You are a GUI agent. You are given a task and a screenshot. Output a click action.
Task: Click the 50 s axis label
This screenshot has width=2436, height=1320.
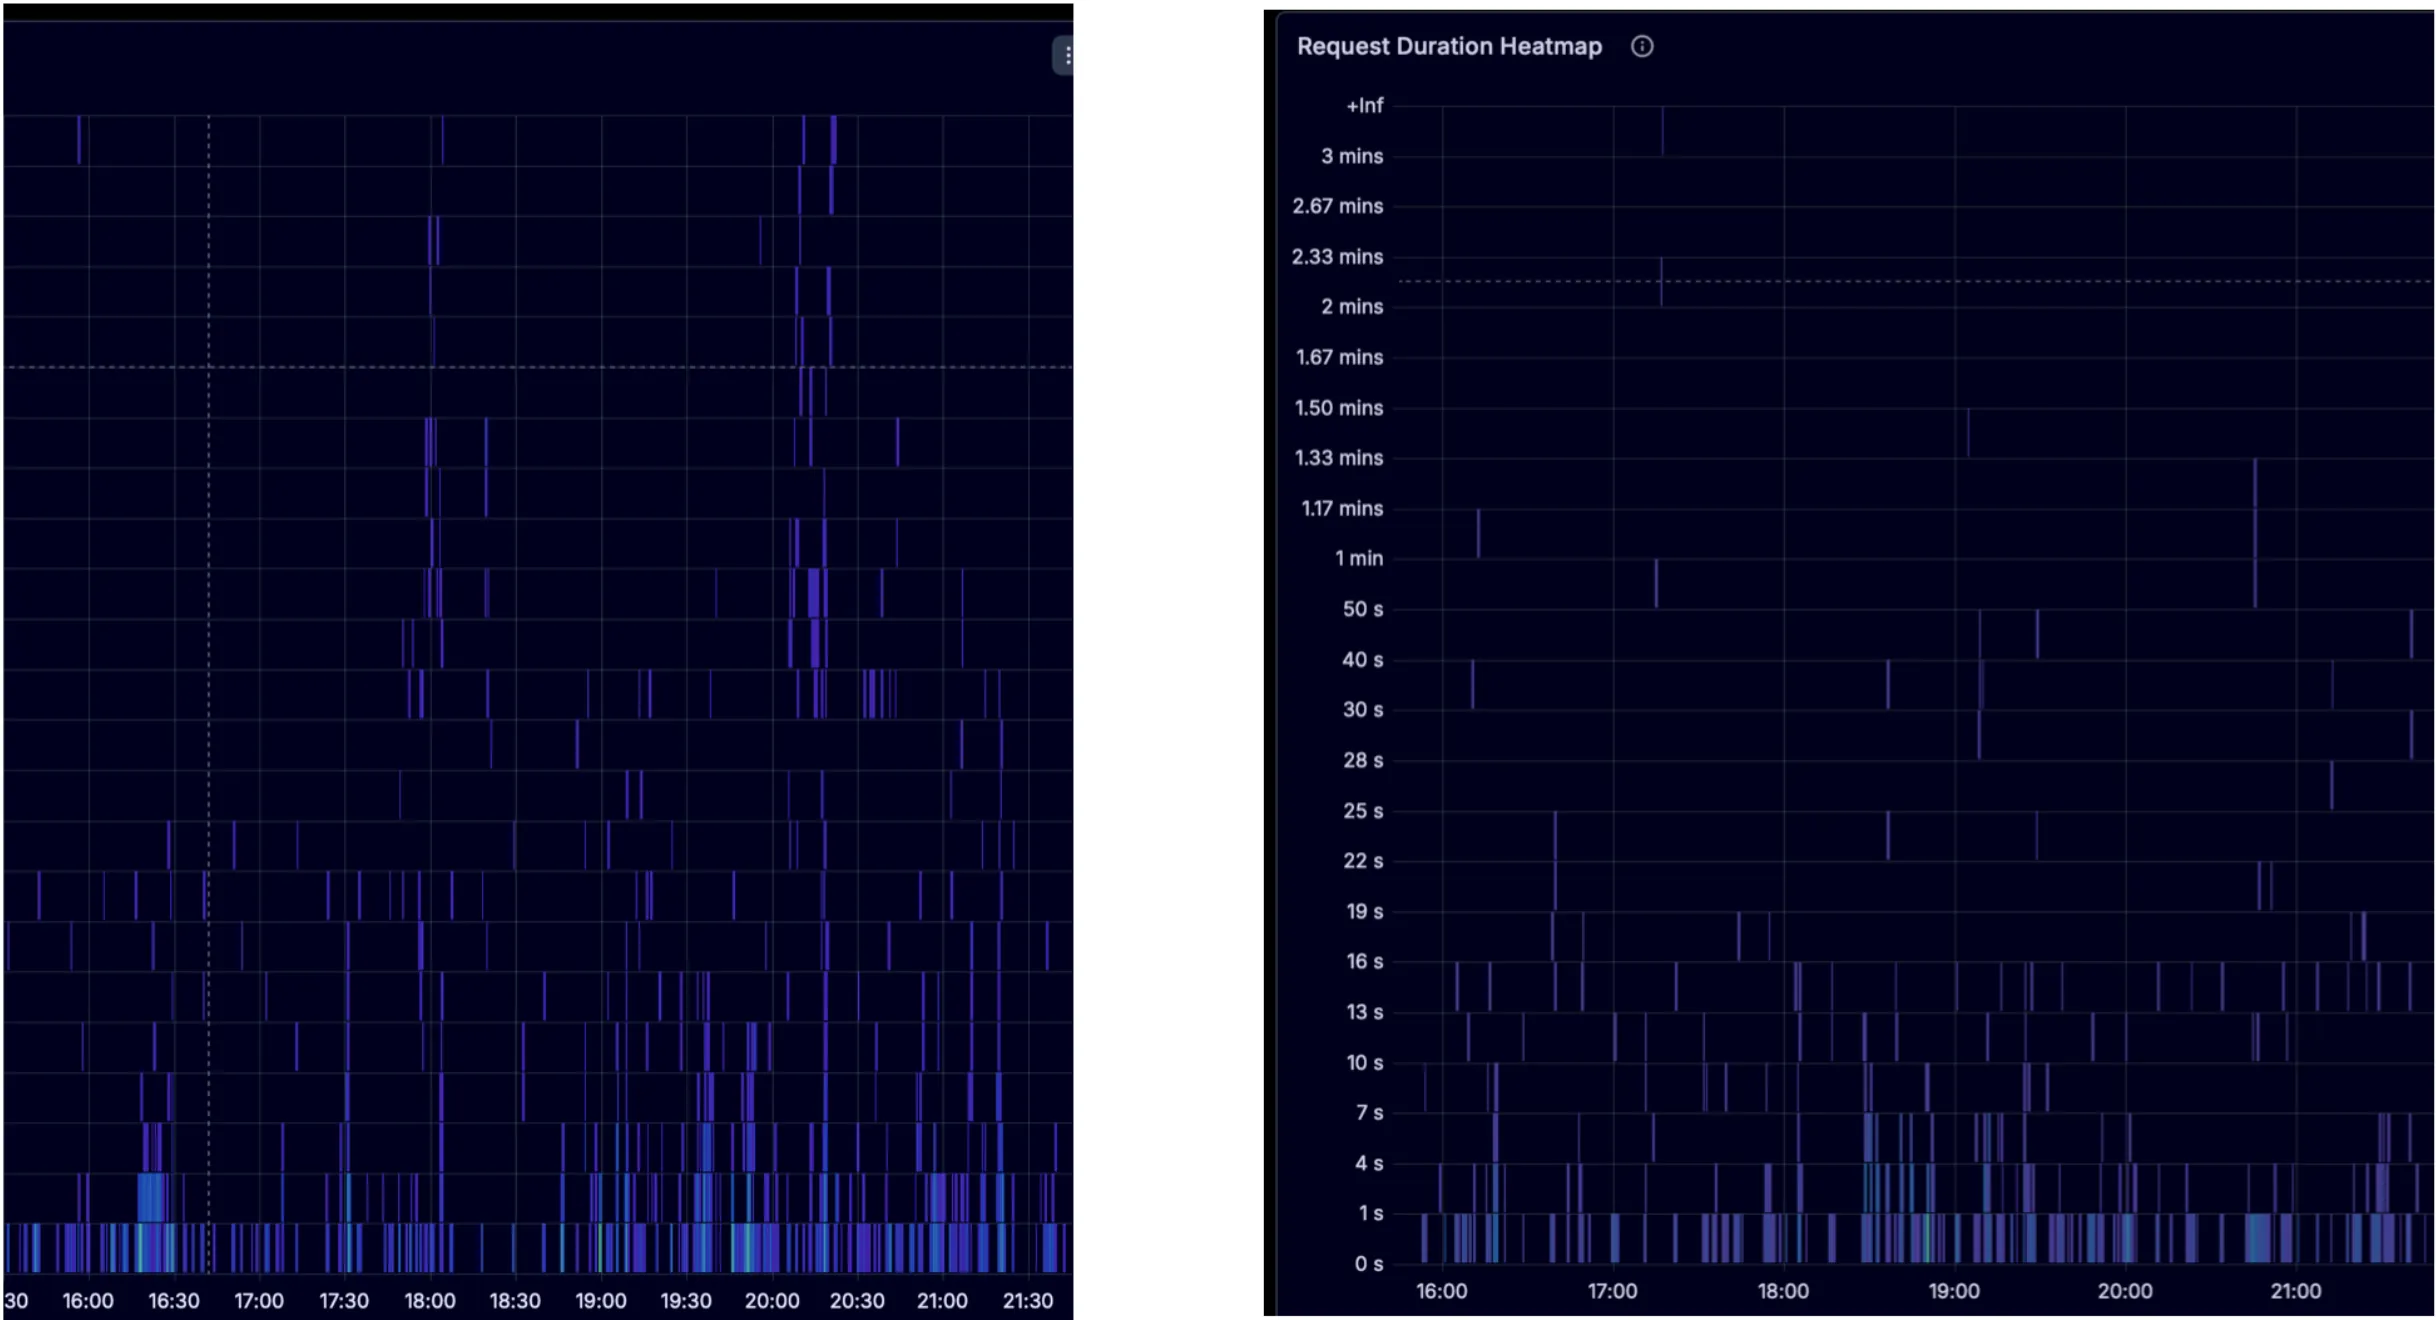(1363, 609)
